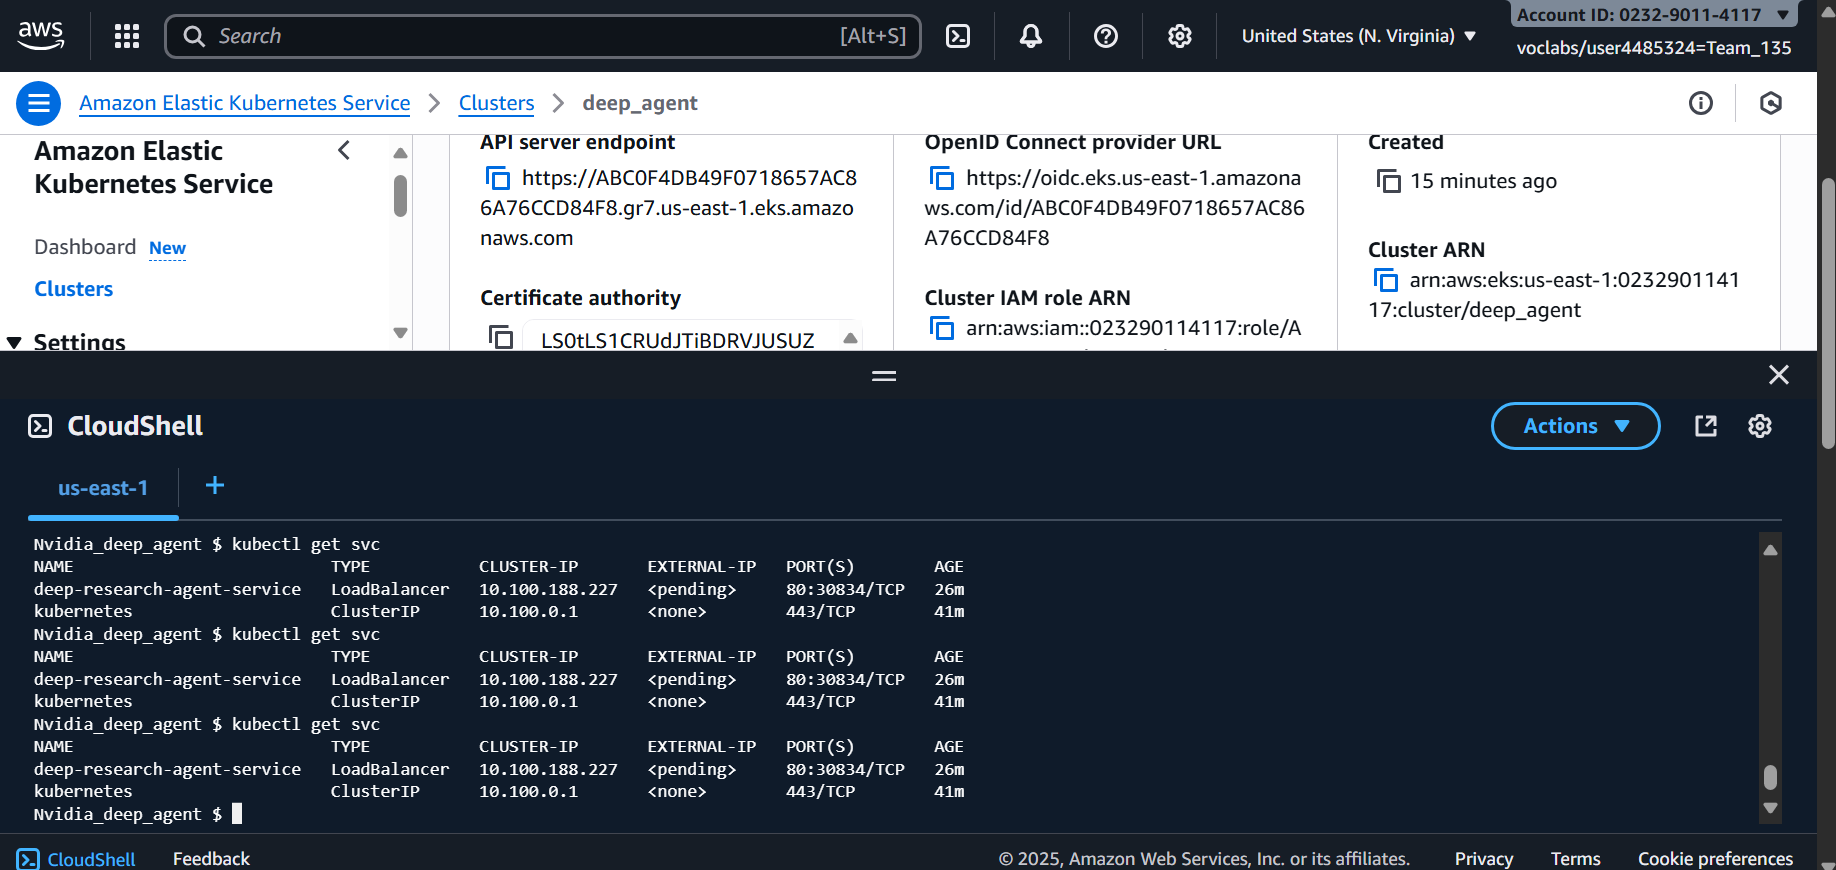Go to the Clusters breadcrumb link

pyautogui.click(x=497, y=103)
